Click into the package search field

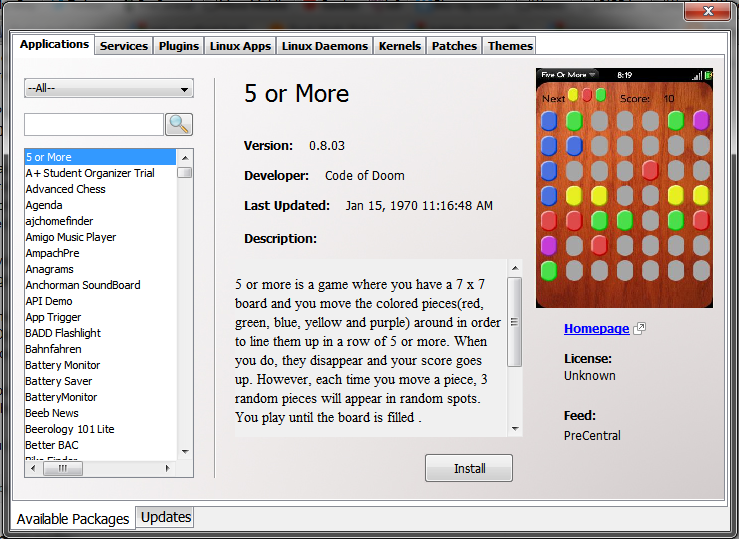point(94,124)
